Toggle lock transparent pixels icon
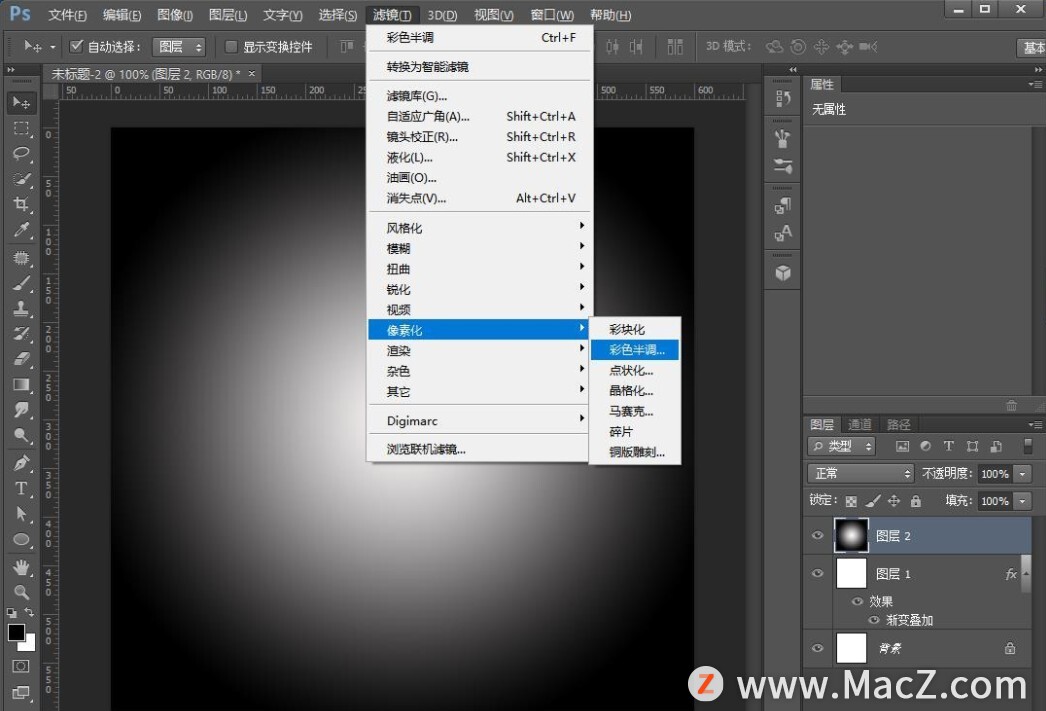 pos(851,501)
